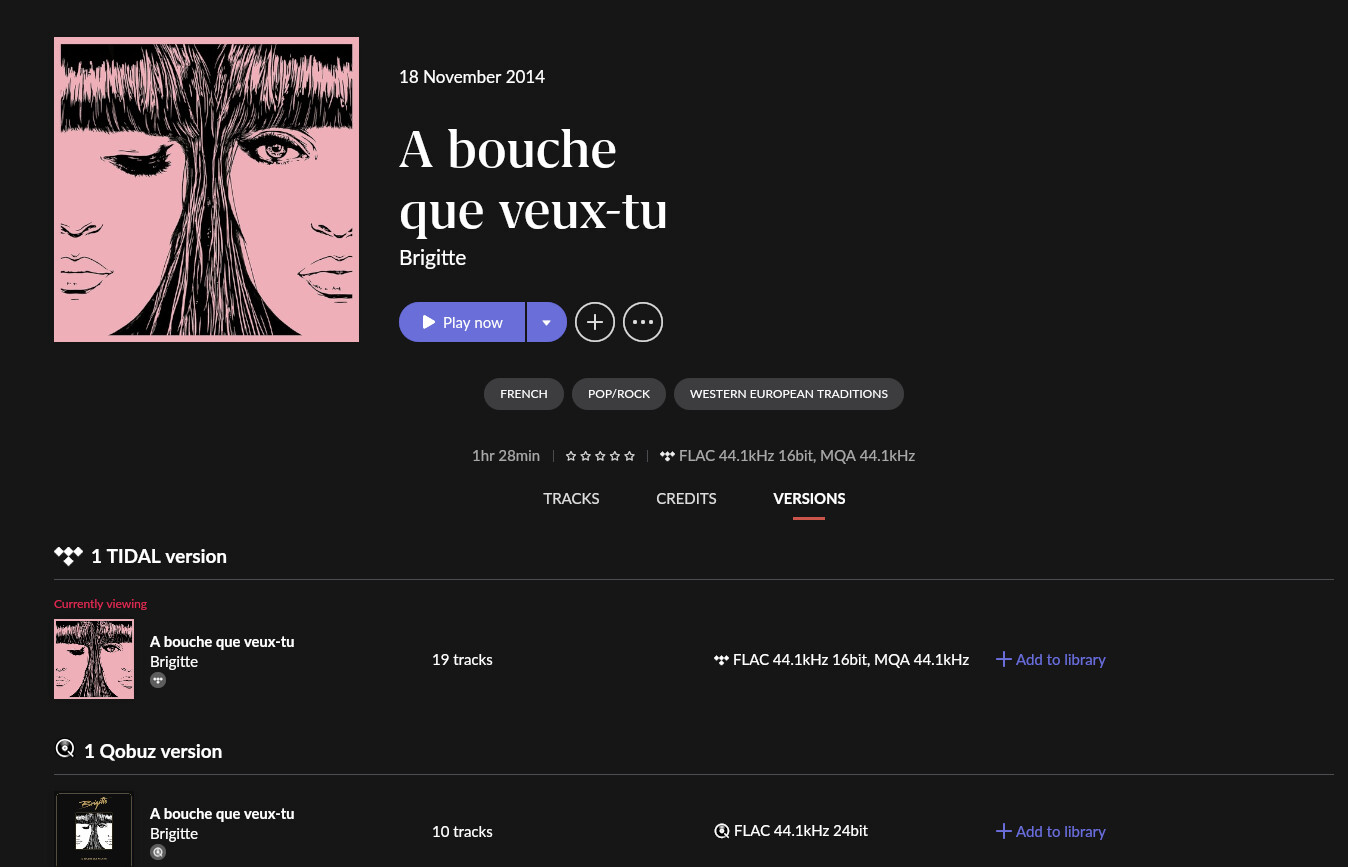The height and width of the screenshot is (867, 1348).
Task: Click album title 'A bouche que veux-tu' heading
Action: pos(533,180)
